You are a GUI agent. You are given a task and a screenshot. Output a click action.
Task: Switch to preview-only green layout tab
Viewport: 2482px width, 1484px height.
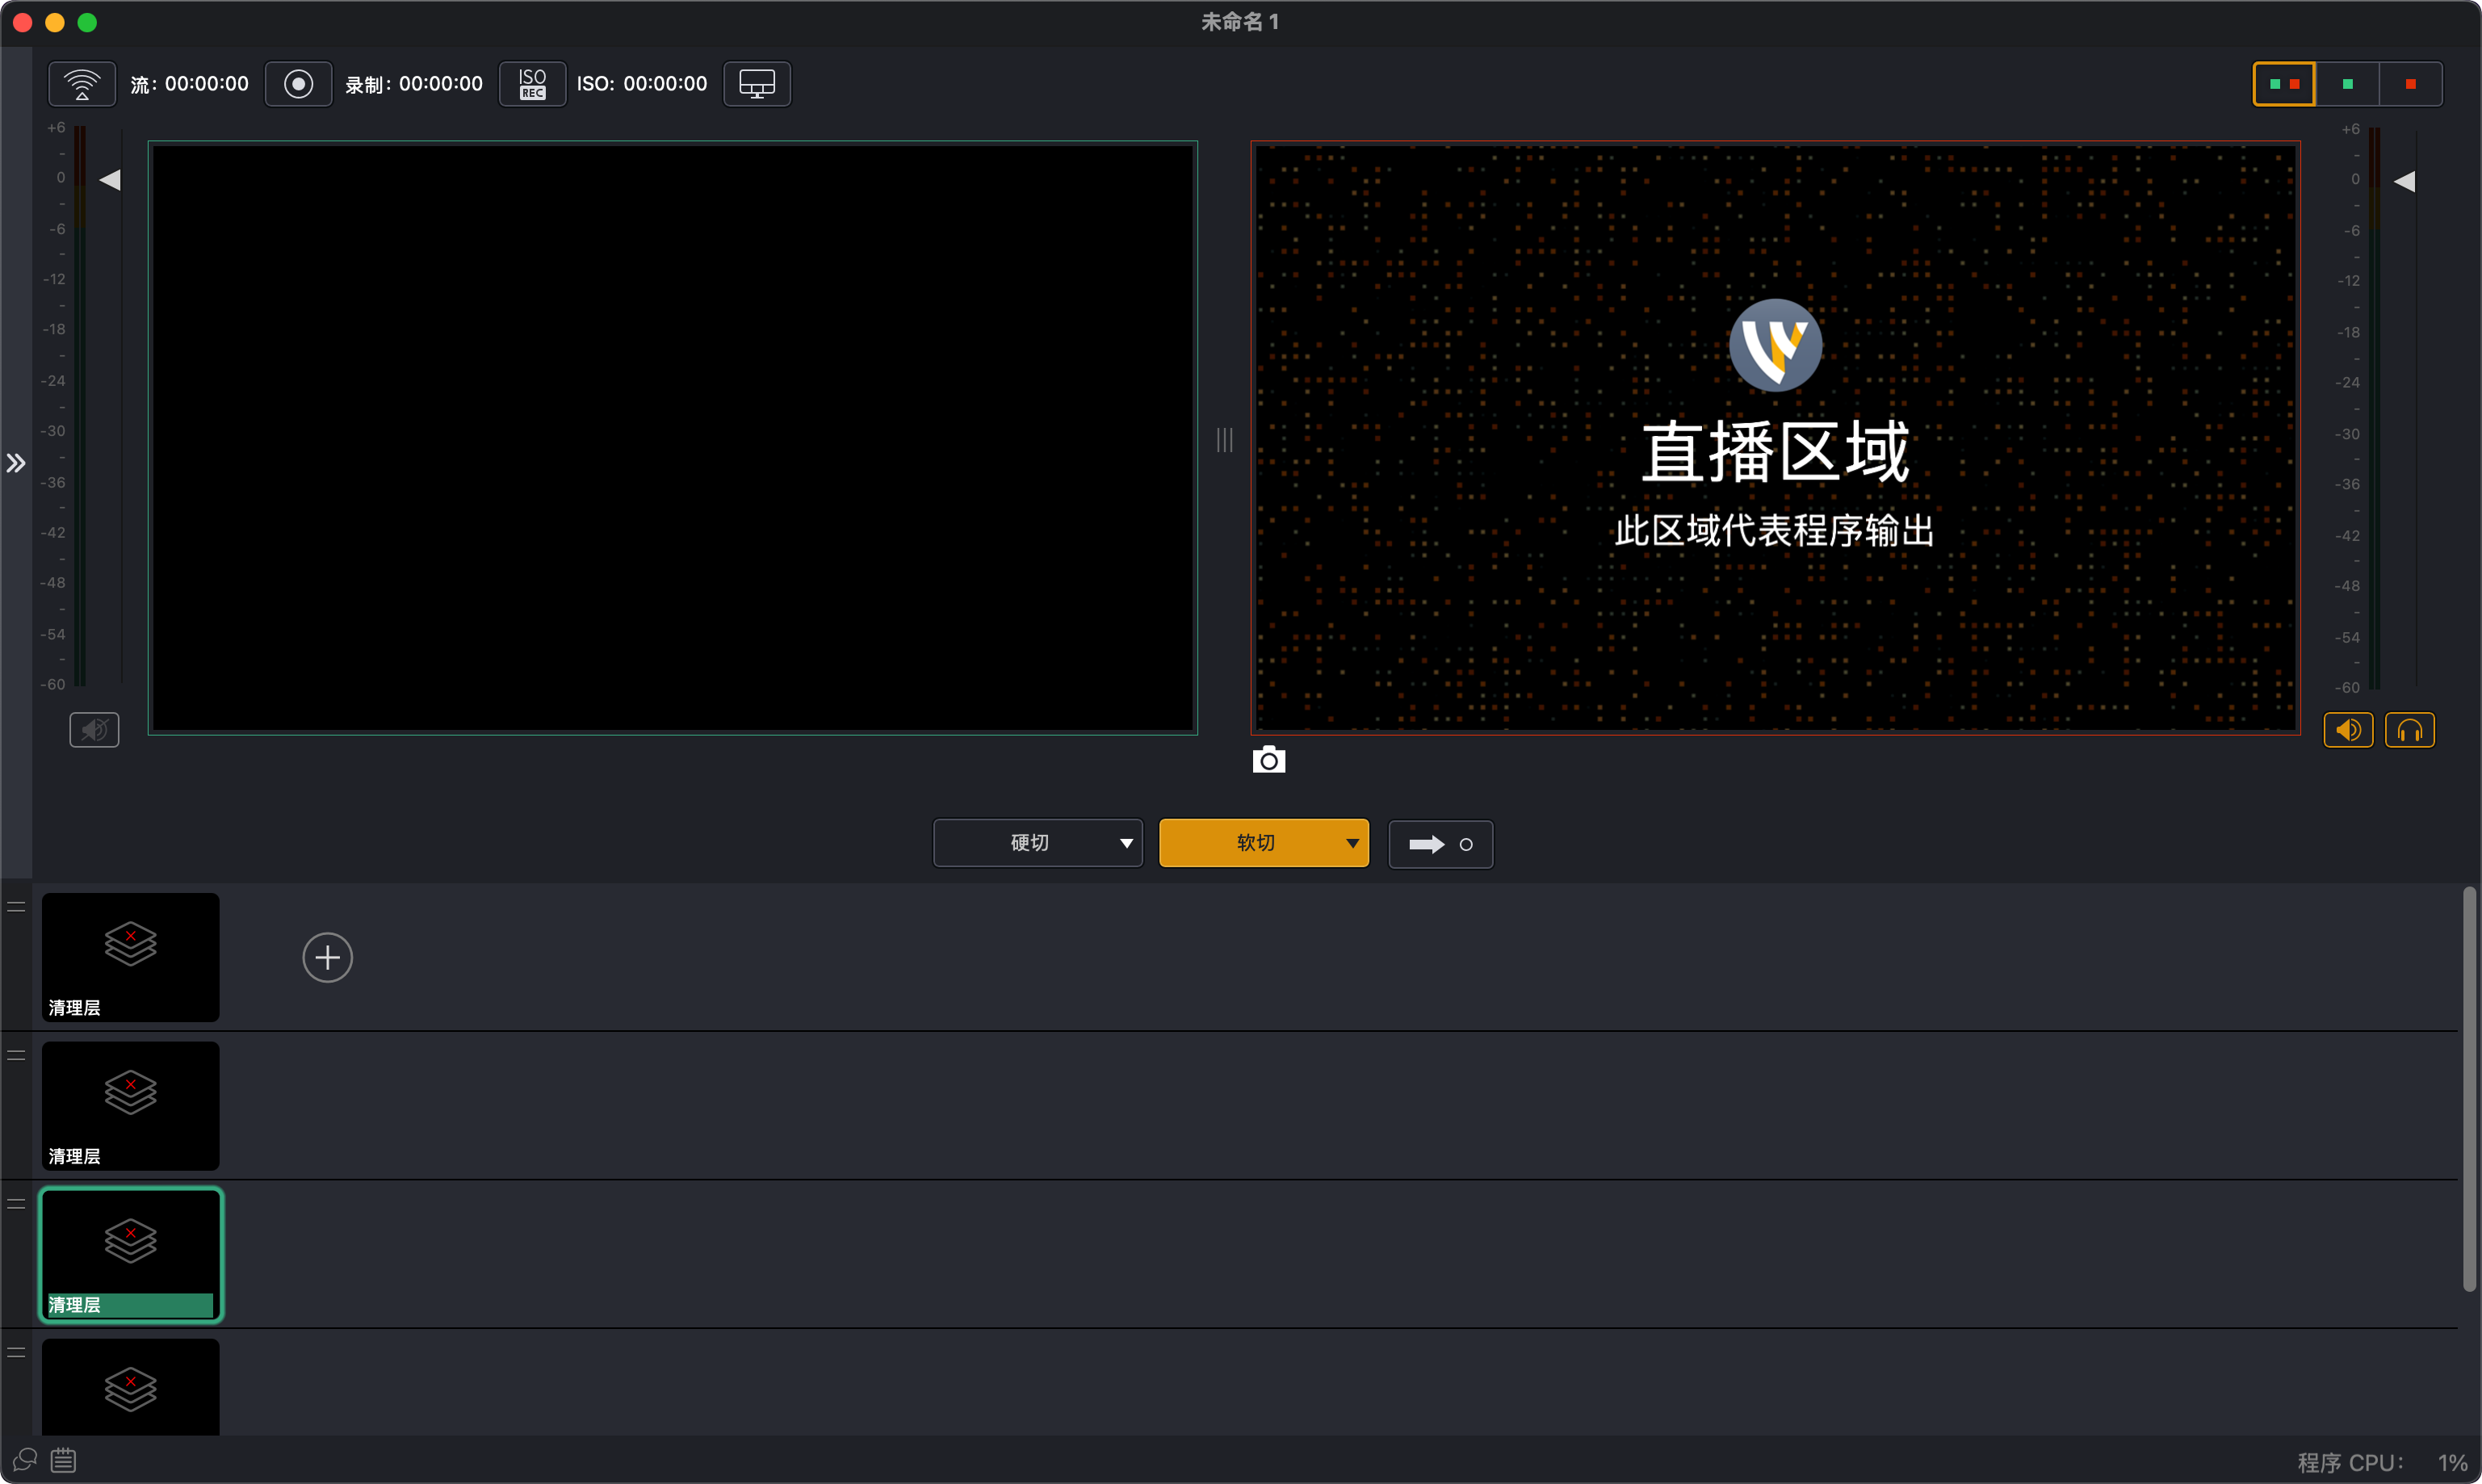point(2347,84)
